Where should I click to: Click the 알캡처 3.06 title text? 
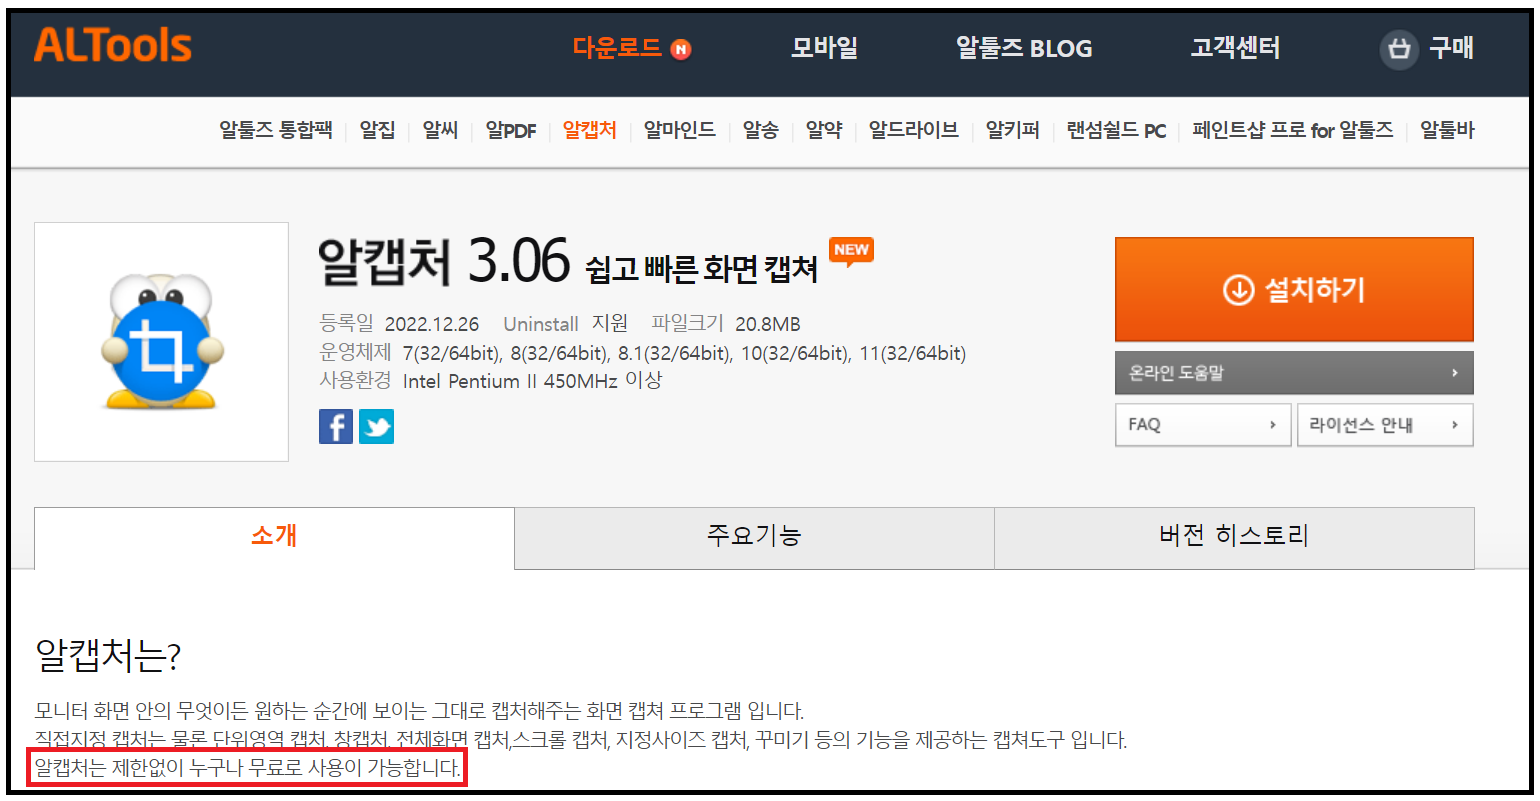(443, 261)
